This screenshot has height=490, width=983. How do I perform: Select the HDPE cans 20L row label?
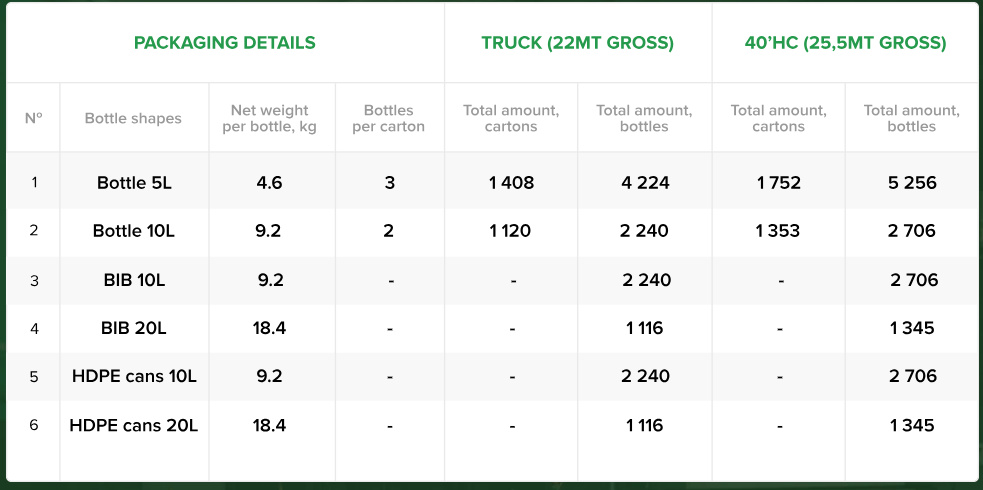134,425
